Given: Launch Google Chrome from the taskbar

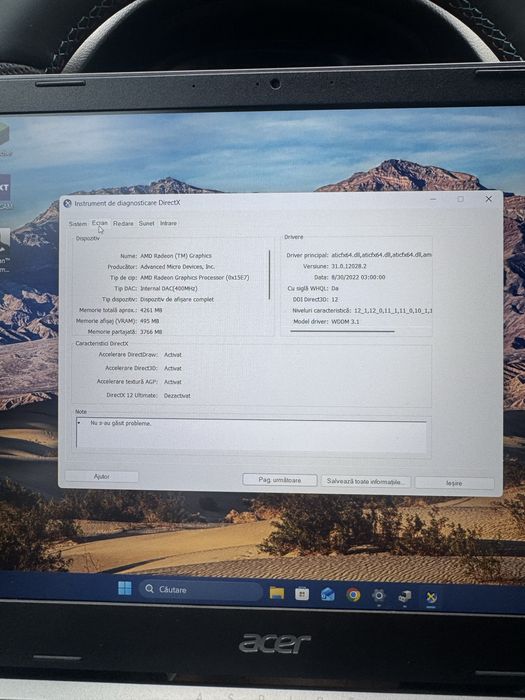Looking at the screenshot, I should click(x=353, y=595).
